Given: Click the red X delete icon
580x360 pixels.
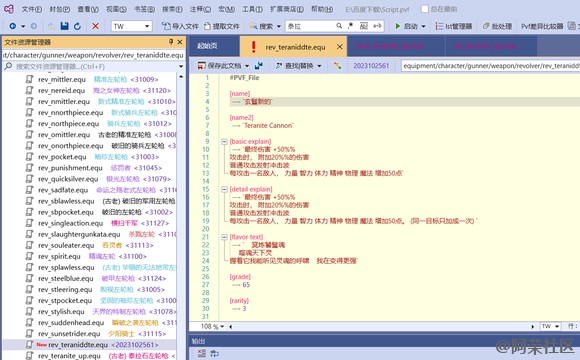Looking at the screenshot, I should click(95, 26).
